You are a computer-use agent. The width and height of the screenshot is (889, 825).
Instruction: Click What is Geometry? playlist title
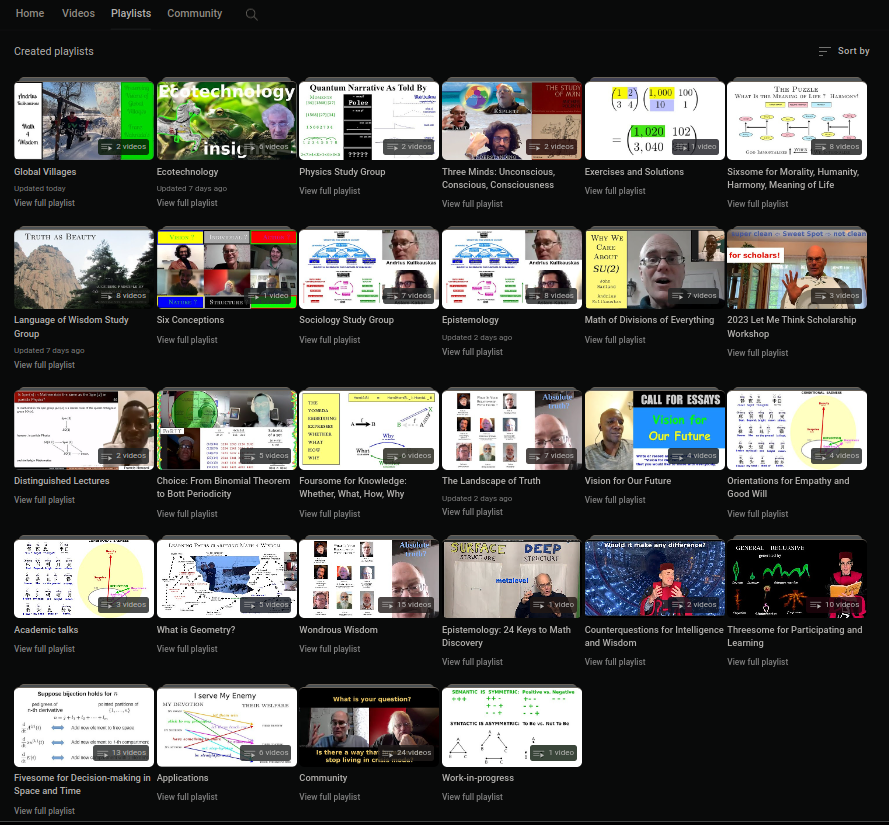click(196, 630)
